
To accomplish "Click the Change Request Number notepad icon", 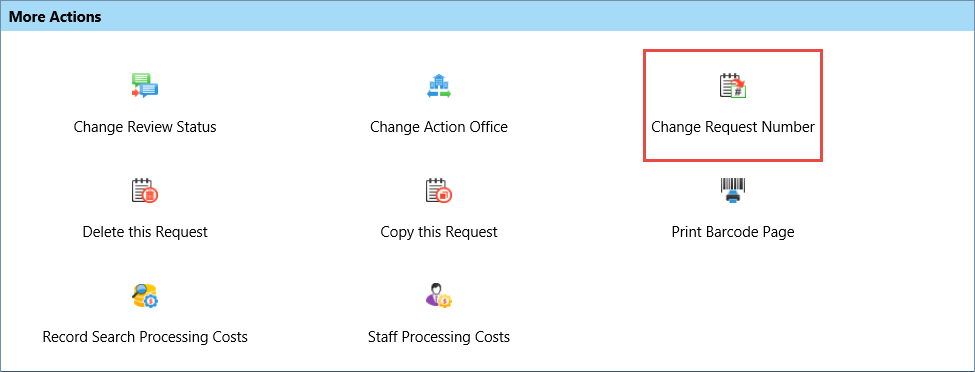I will [732, 86].
